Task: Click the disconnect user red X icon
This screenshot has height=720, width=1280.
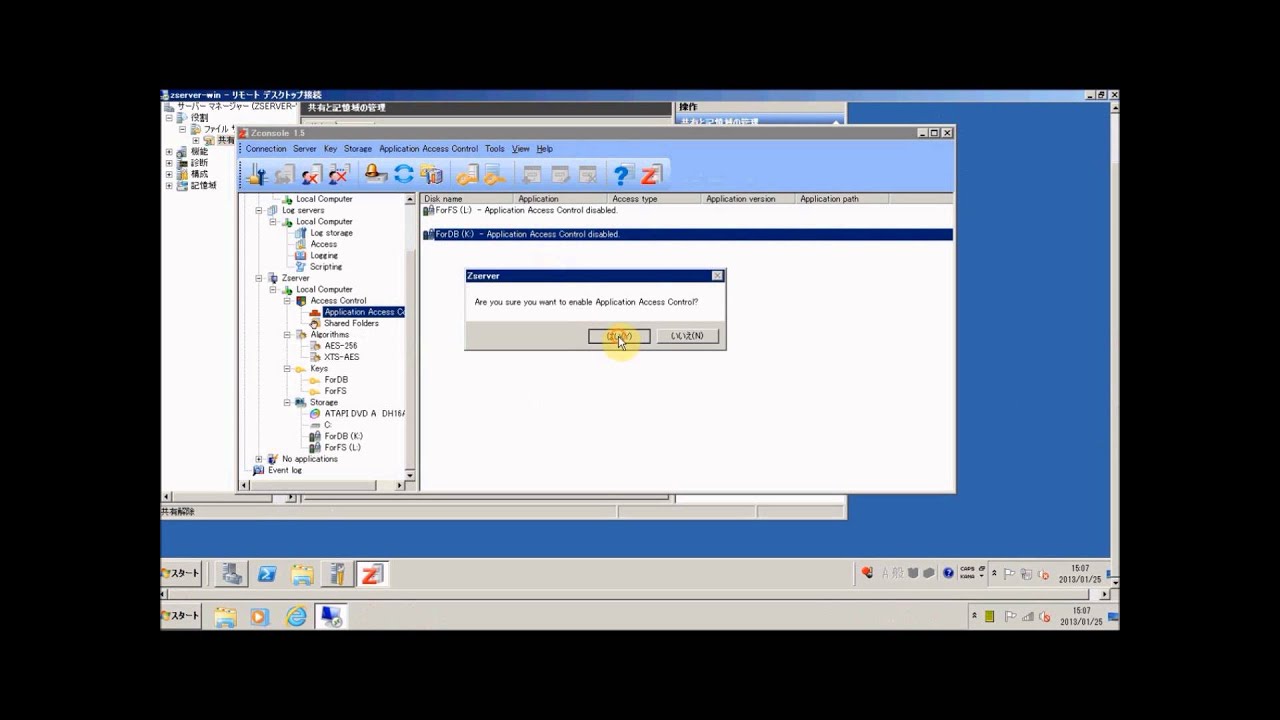Action: 311,175
